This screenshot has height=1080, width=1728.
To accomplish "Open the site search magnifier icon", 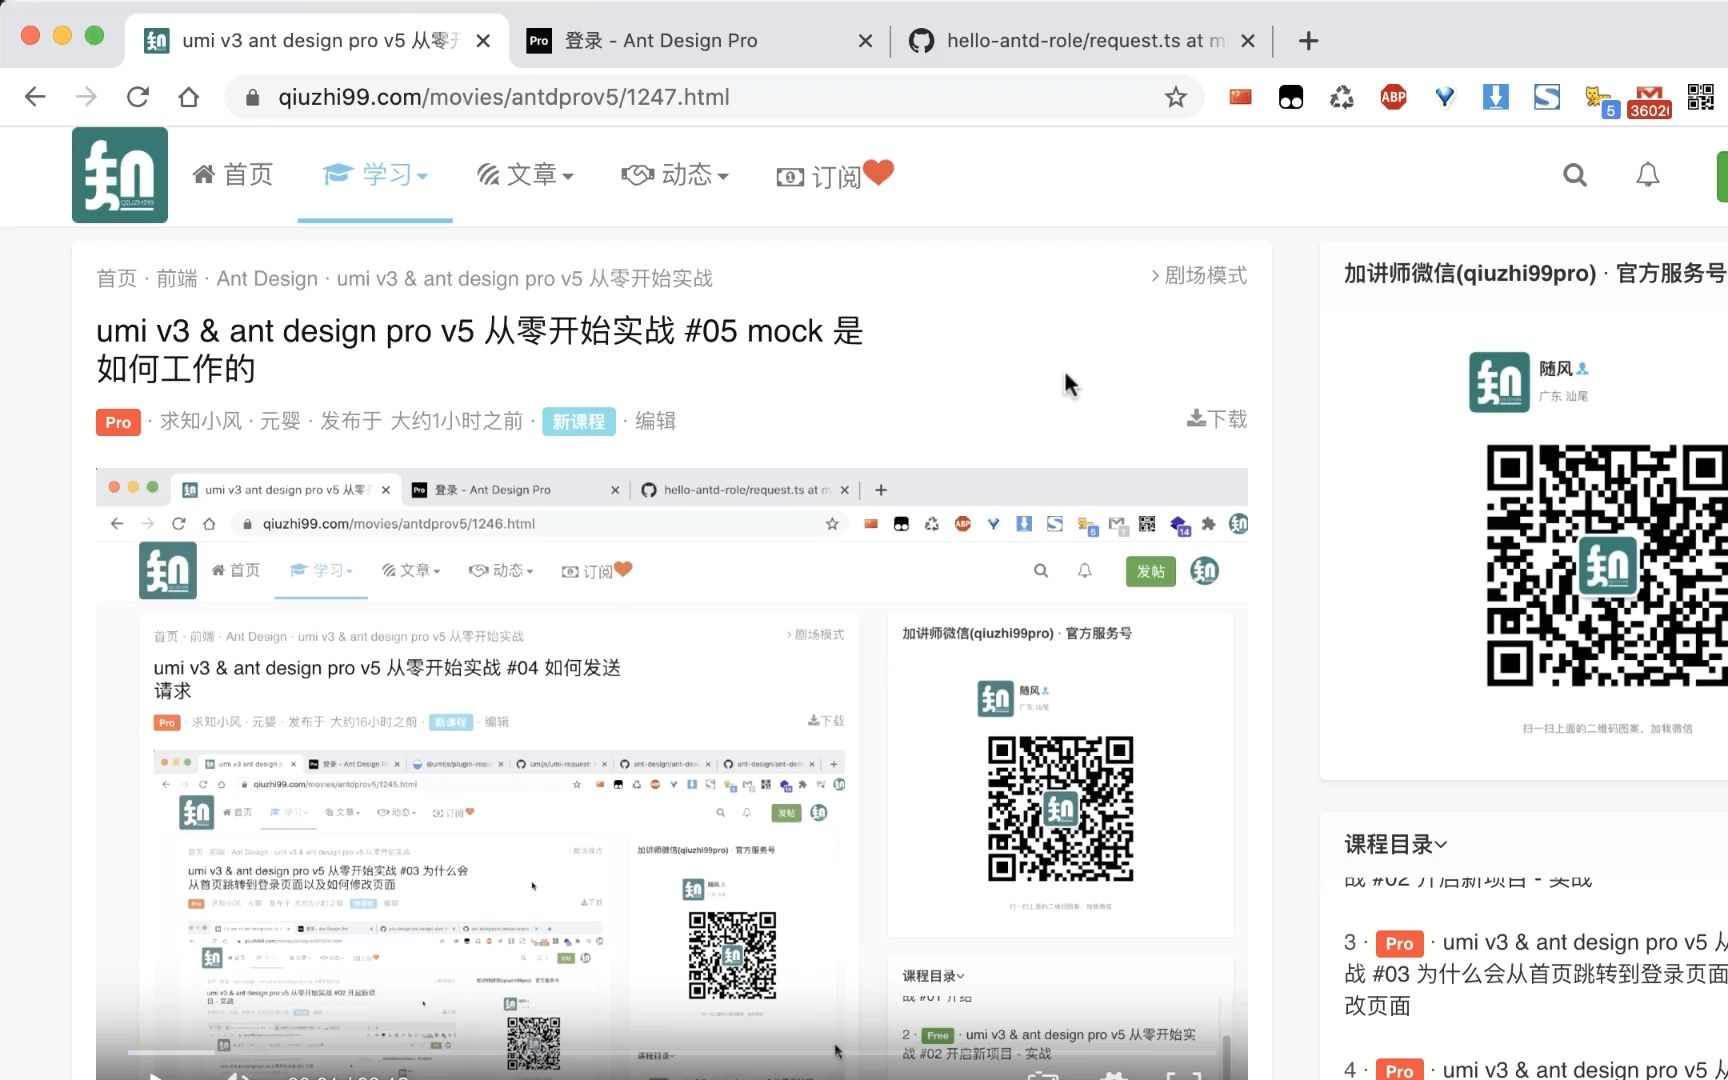I will click(1575, 175).
